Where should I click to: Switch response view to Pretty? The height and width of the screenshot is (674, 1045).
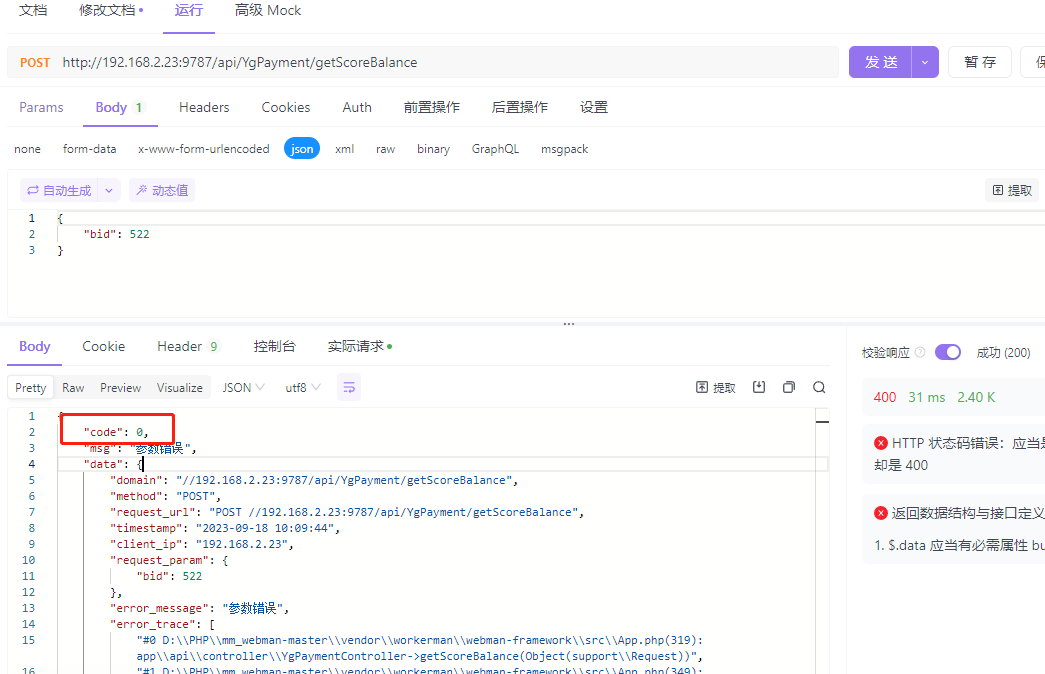pos(31,387)
